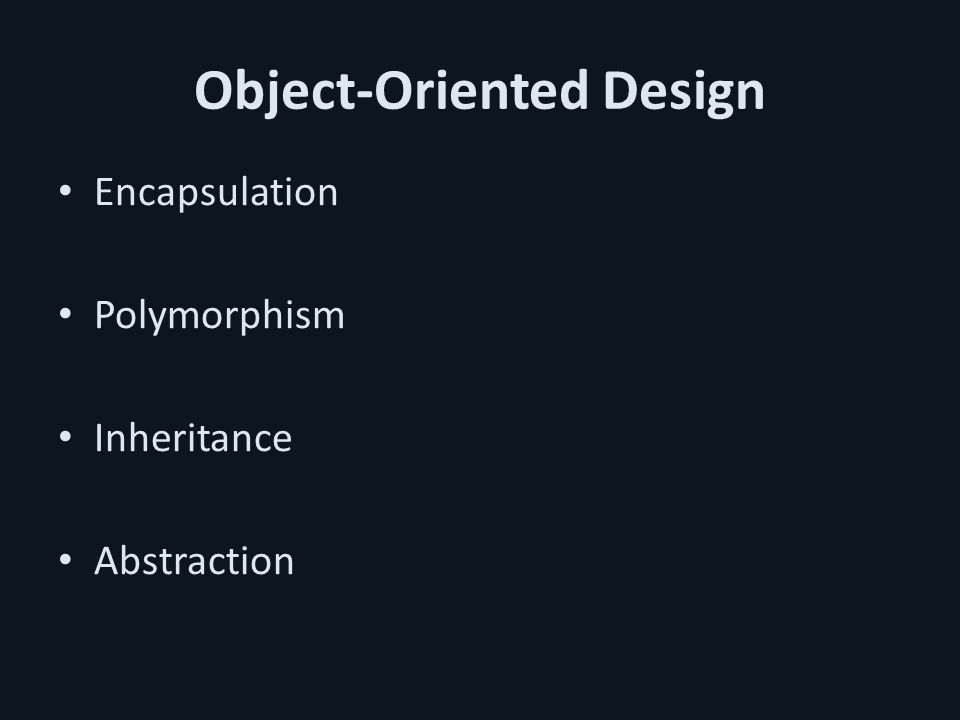Select the Polymorphism bullet text
Screen dimensions: 960x720
click(x=219, y=317)
